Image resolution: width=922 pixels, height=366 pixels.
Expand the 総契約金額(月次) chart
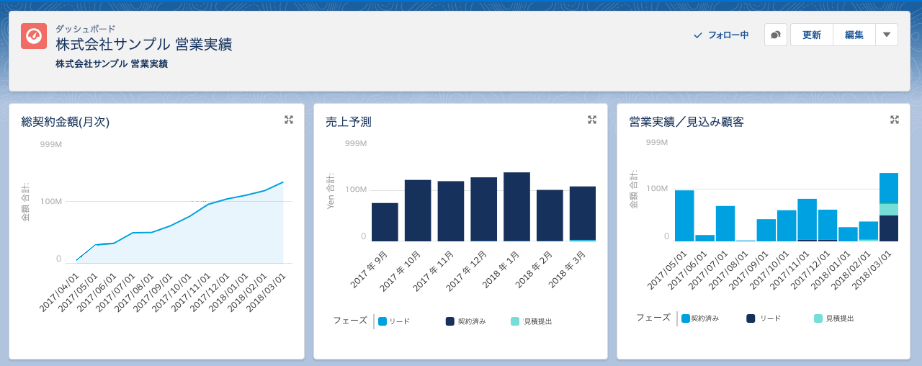(x=289, y=119)
